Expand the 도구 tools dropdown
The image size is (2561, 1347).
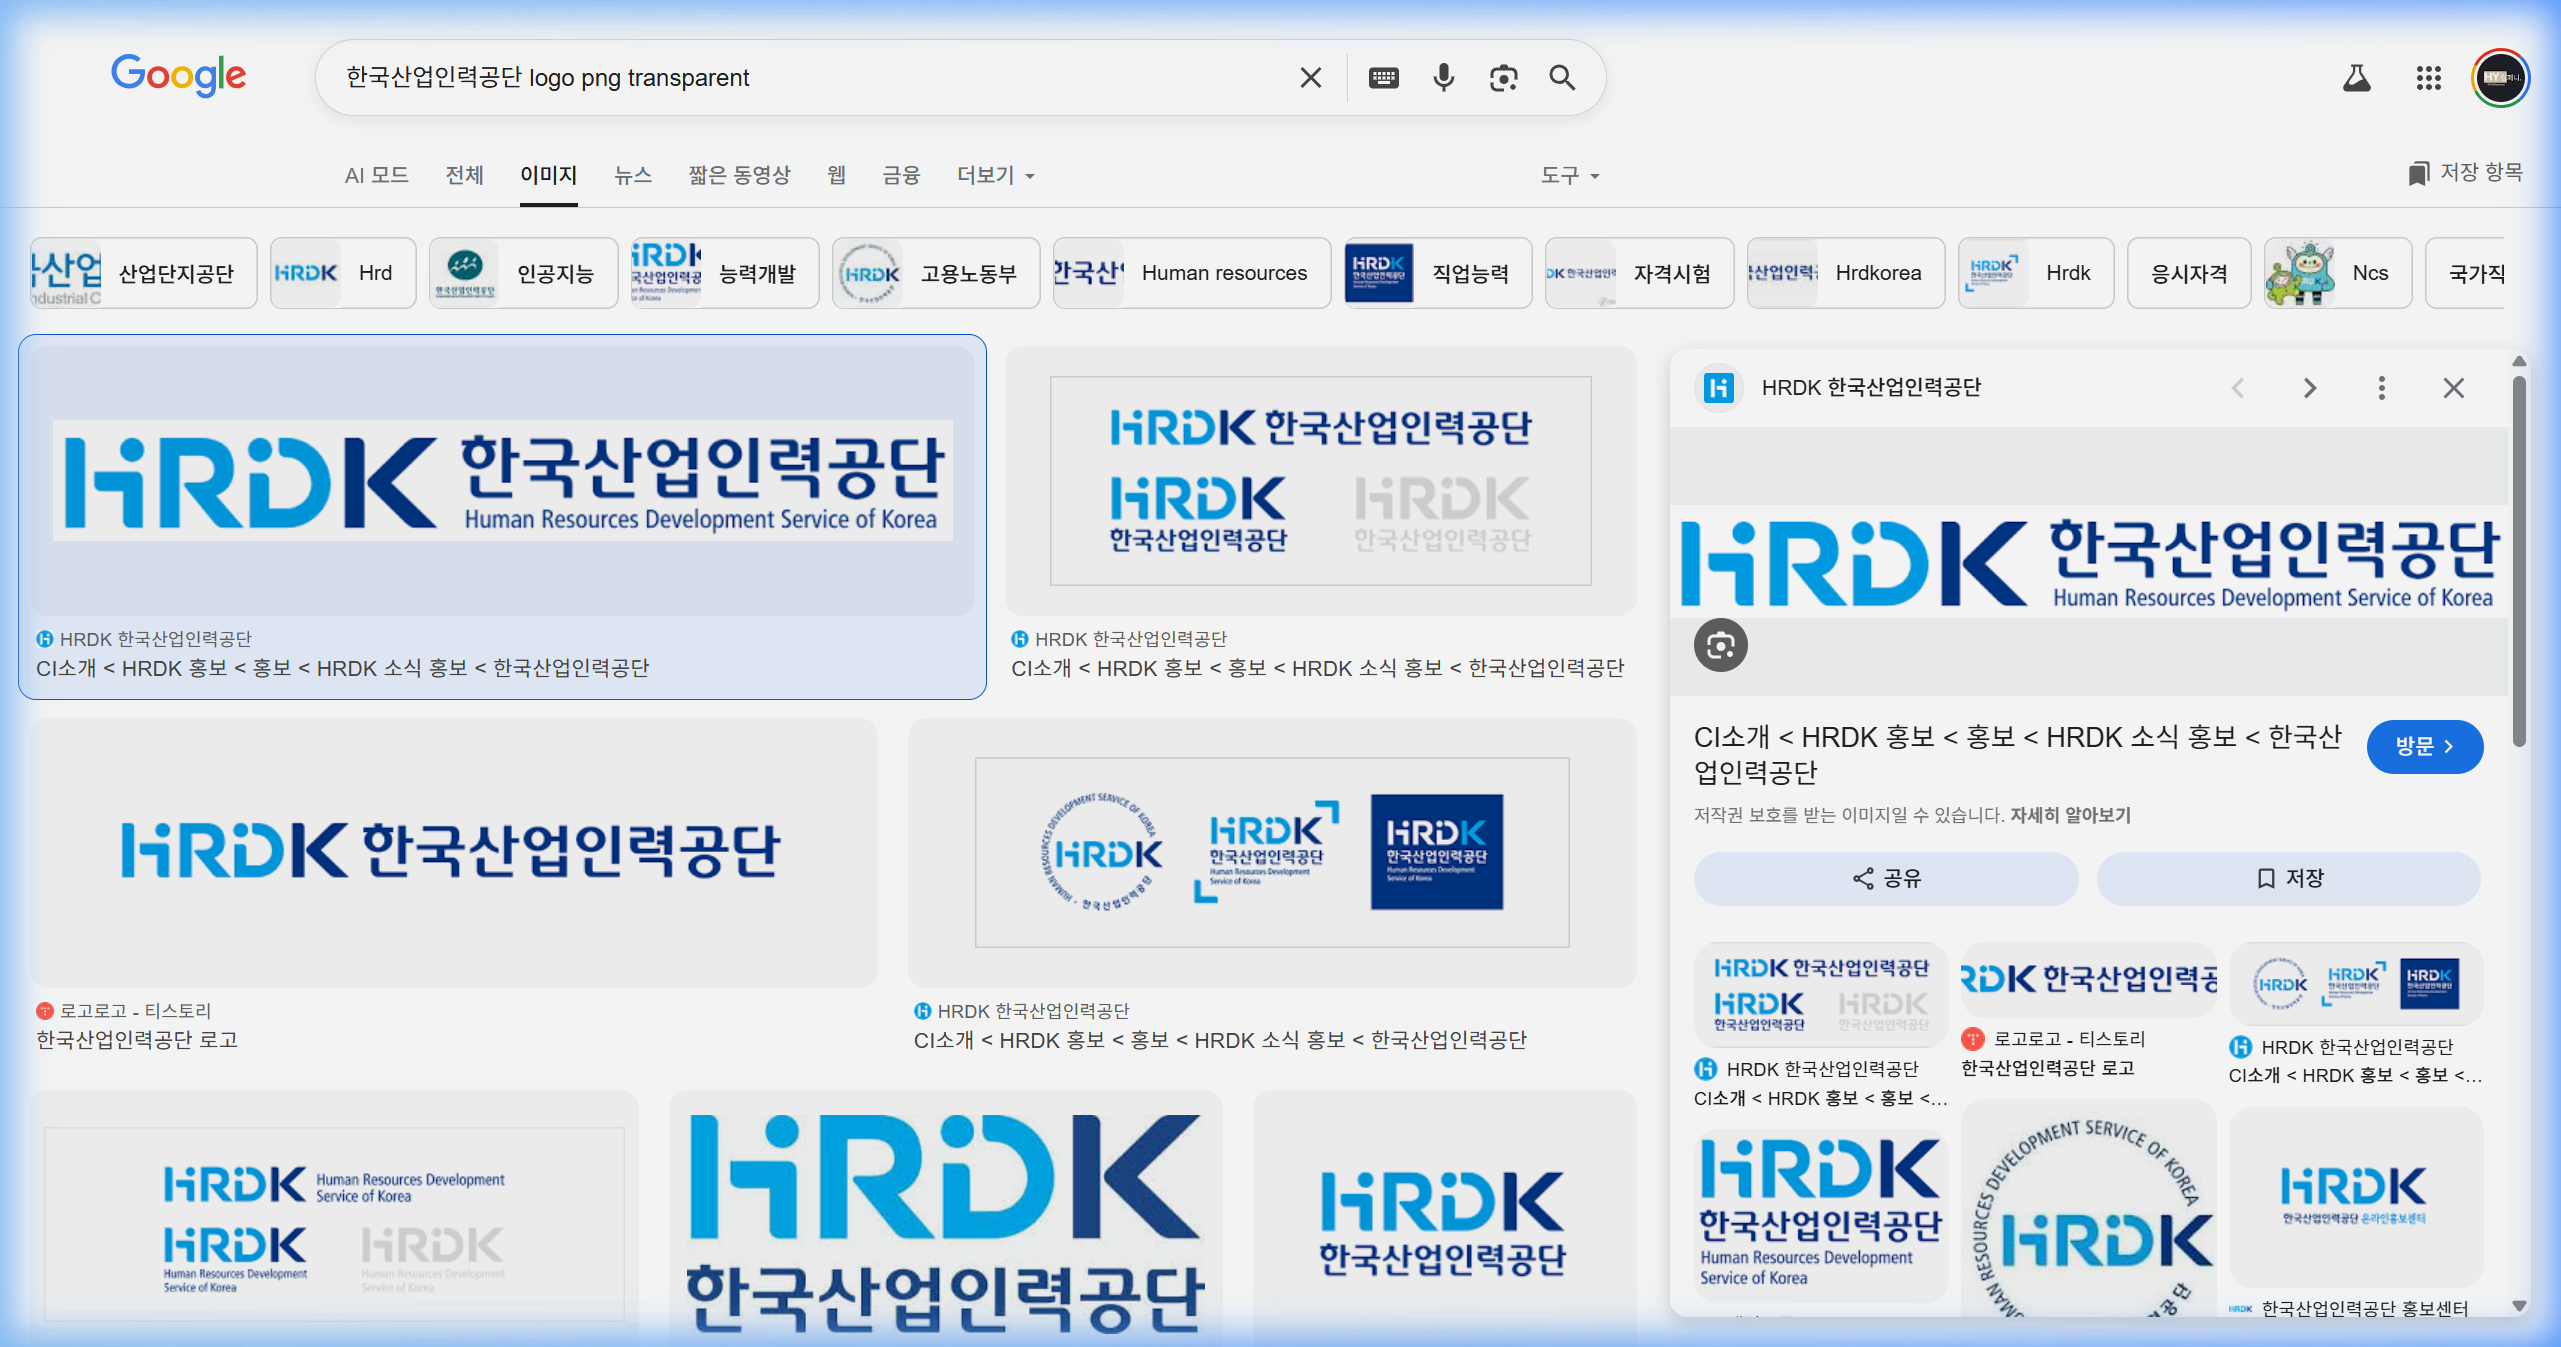1569,175
